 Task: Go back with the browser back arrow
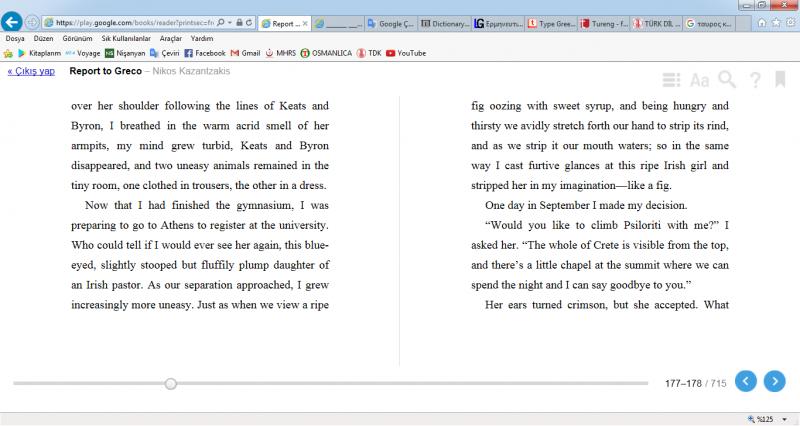tap(12, 22)
